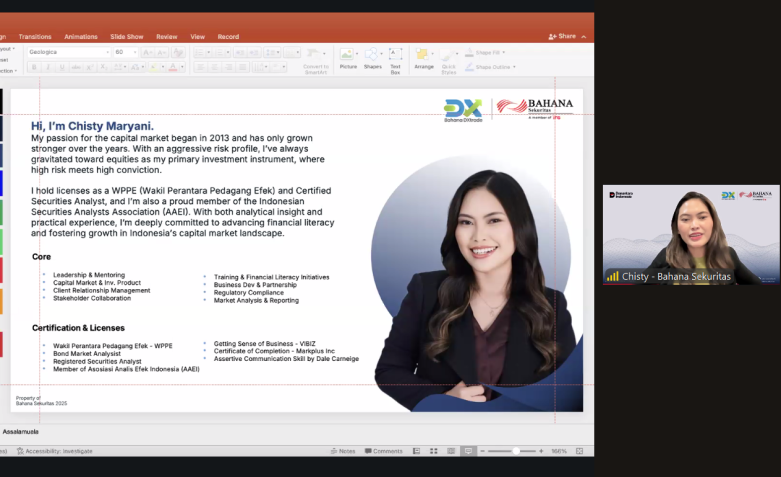Click 166% zoom level value

point(559,451)
